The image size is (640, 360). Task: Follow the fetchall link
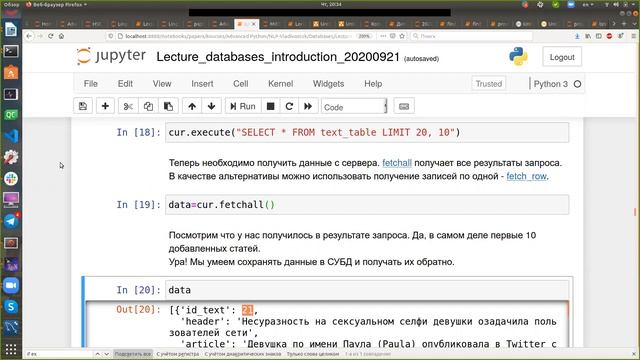click(397, 163)
